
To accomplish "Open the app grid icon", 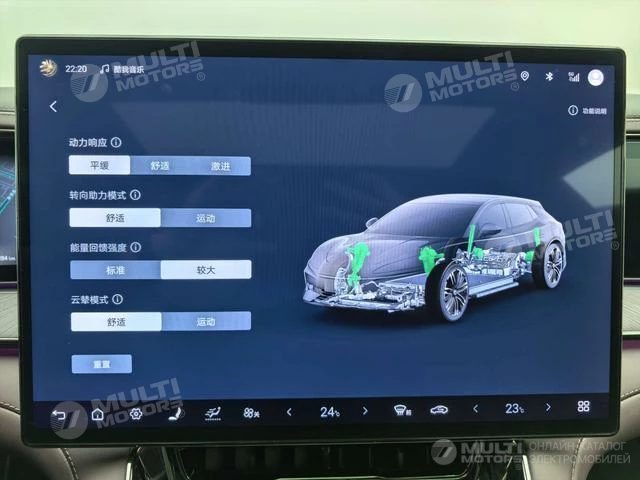I will point(583,407).
